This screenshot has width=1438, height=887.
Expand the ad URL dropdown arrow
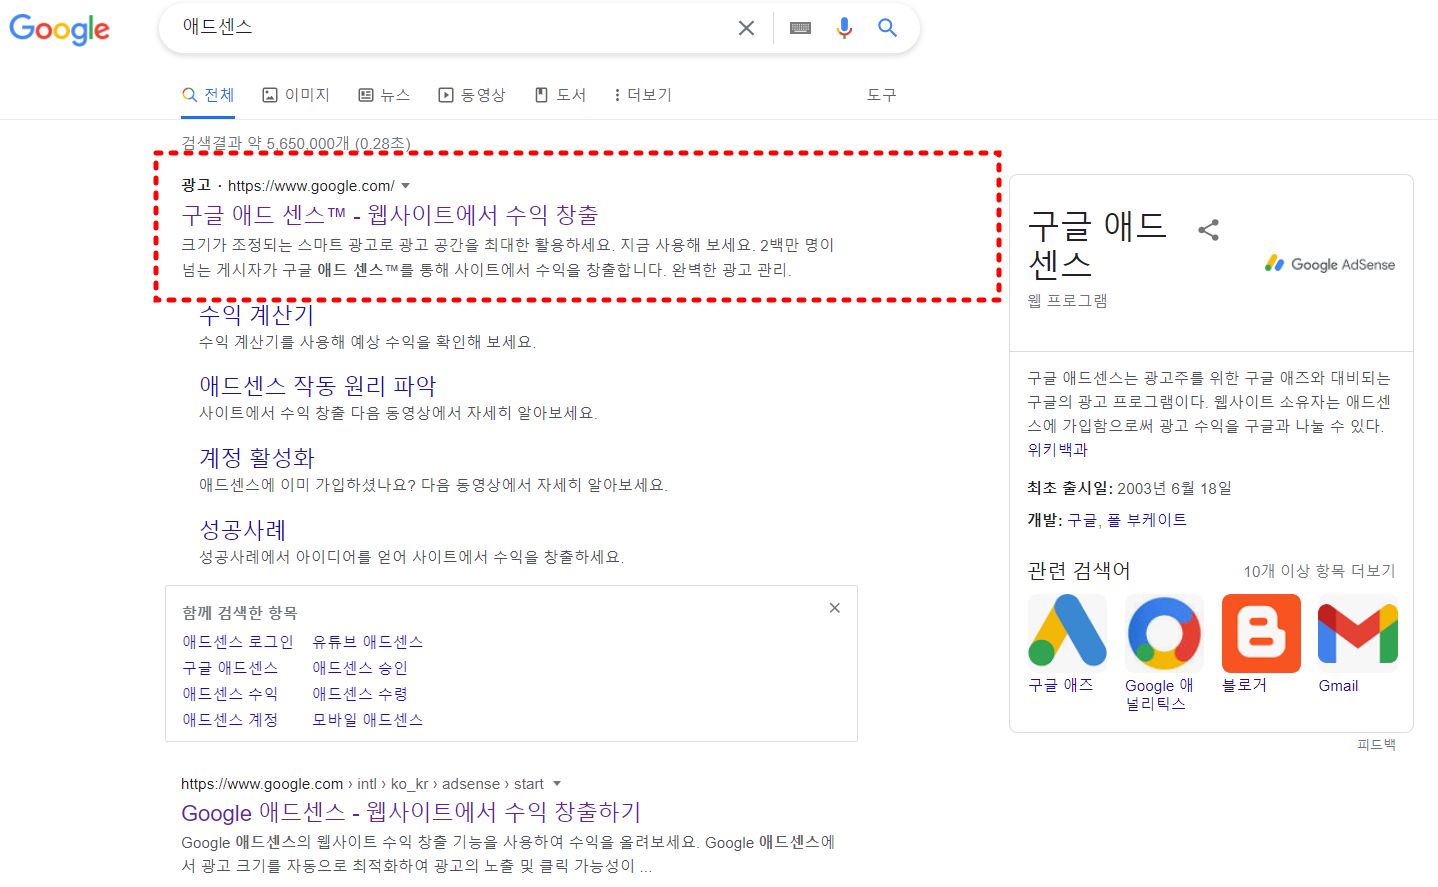(x=405, y=186)
